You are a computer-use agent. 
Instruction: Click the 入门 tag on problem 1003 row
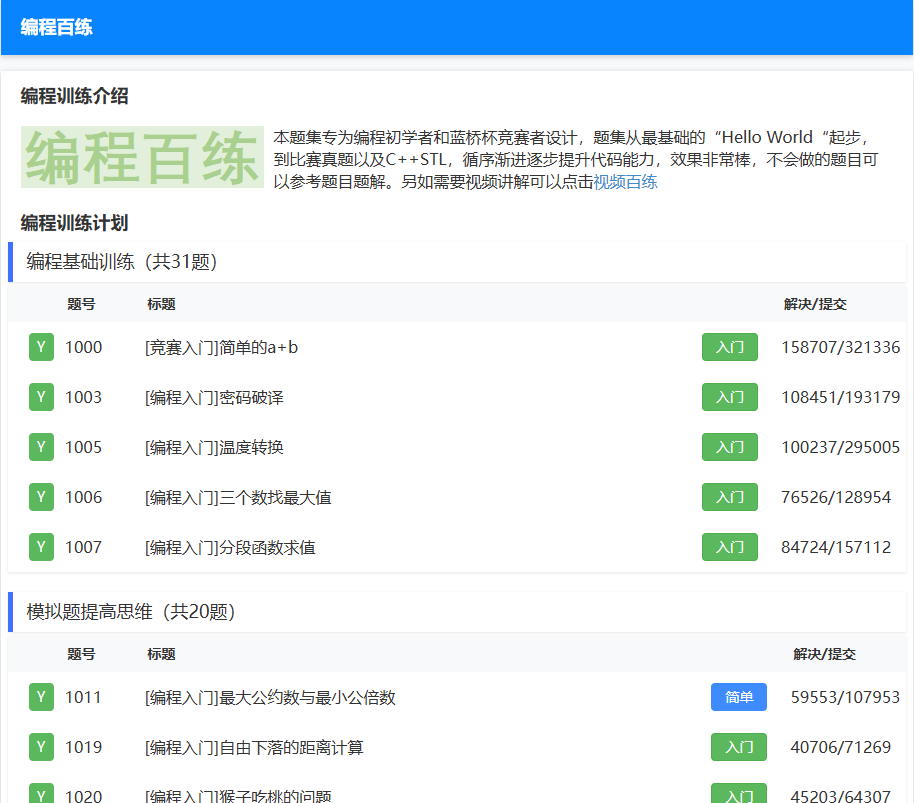[730, 397]
